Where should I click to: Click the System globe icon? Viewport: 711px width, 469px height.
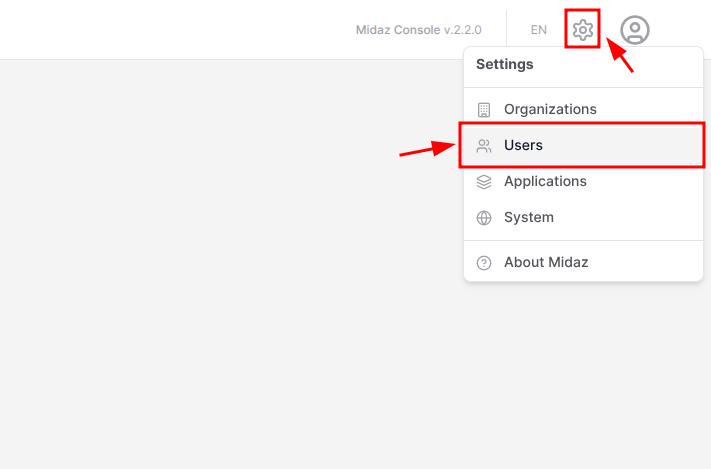(484, 218)
